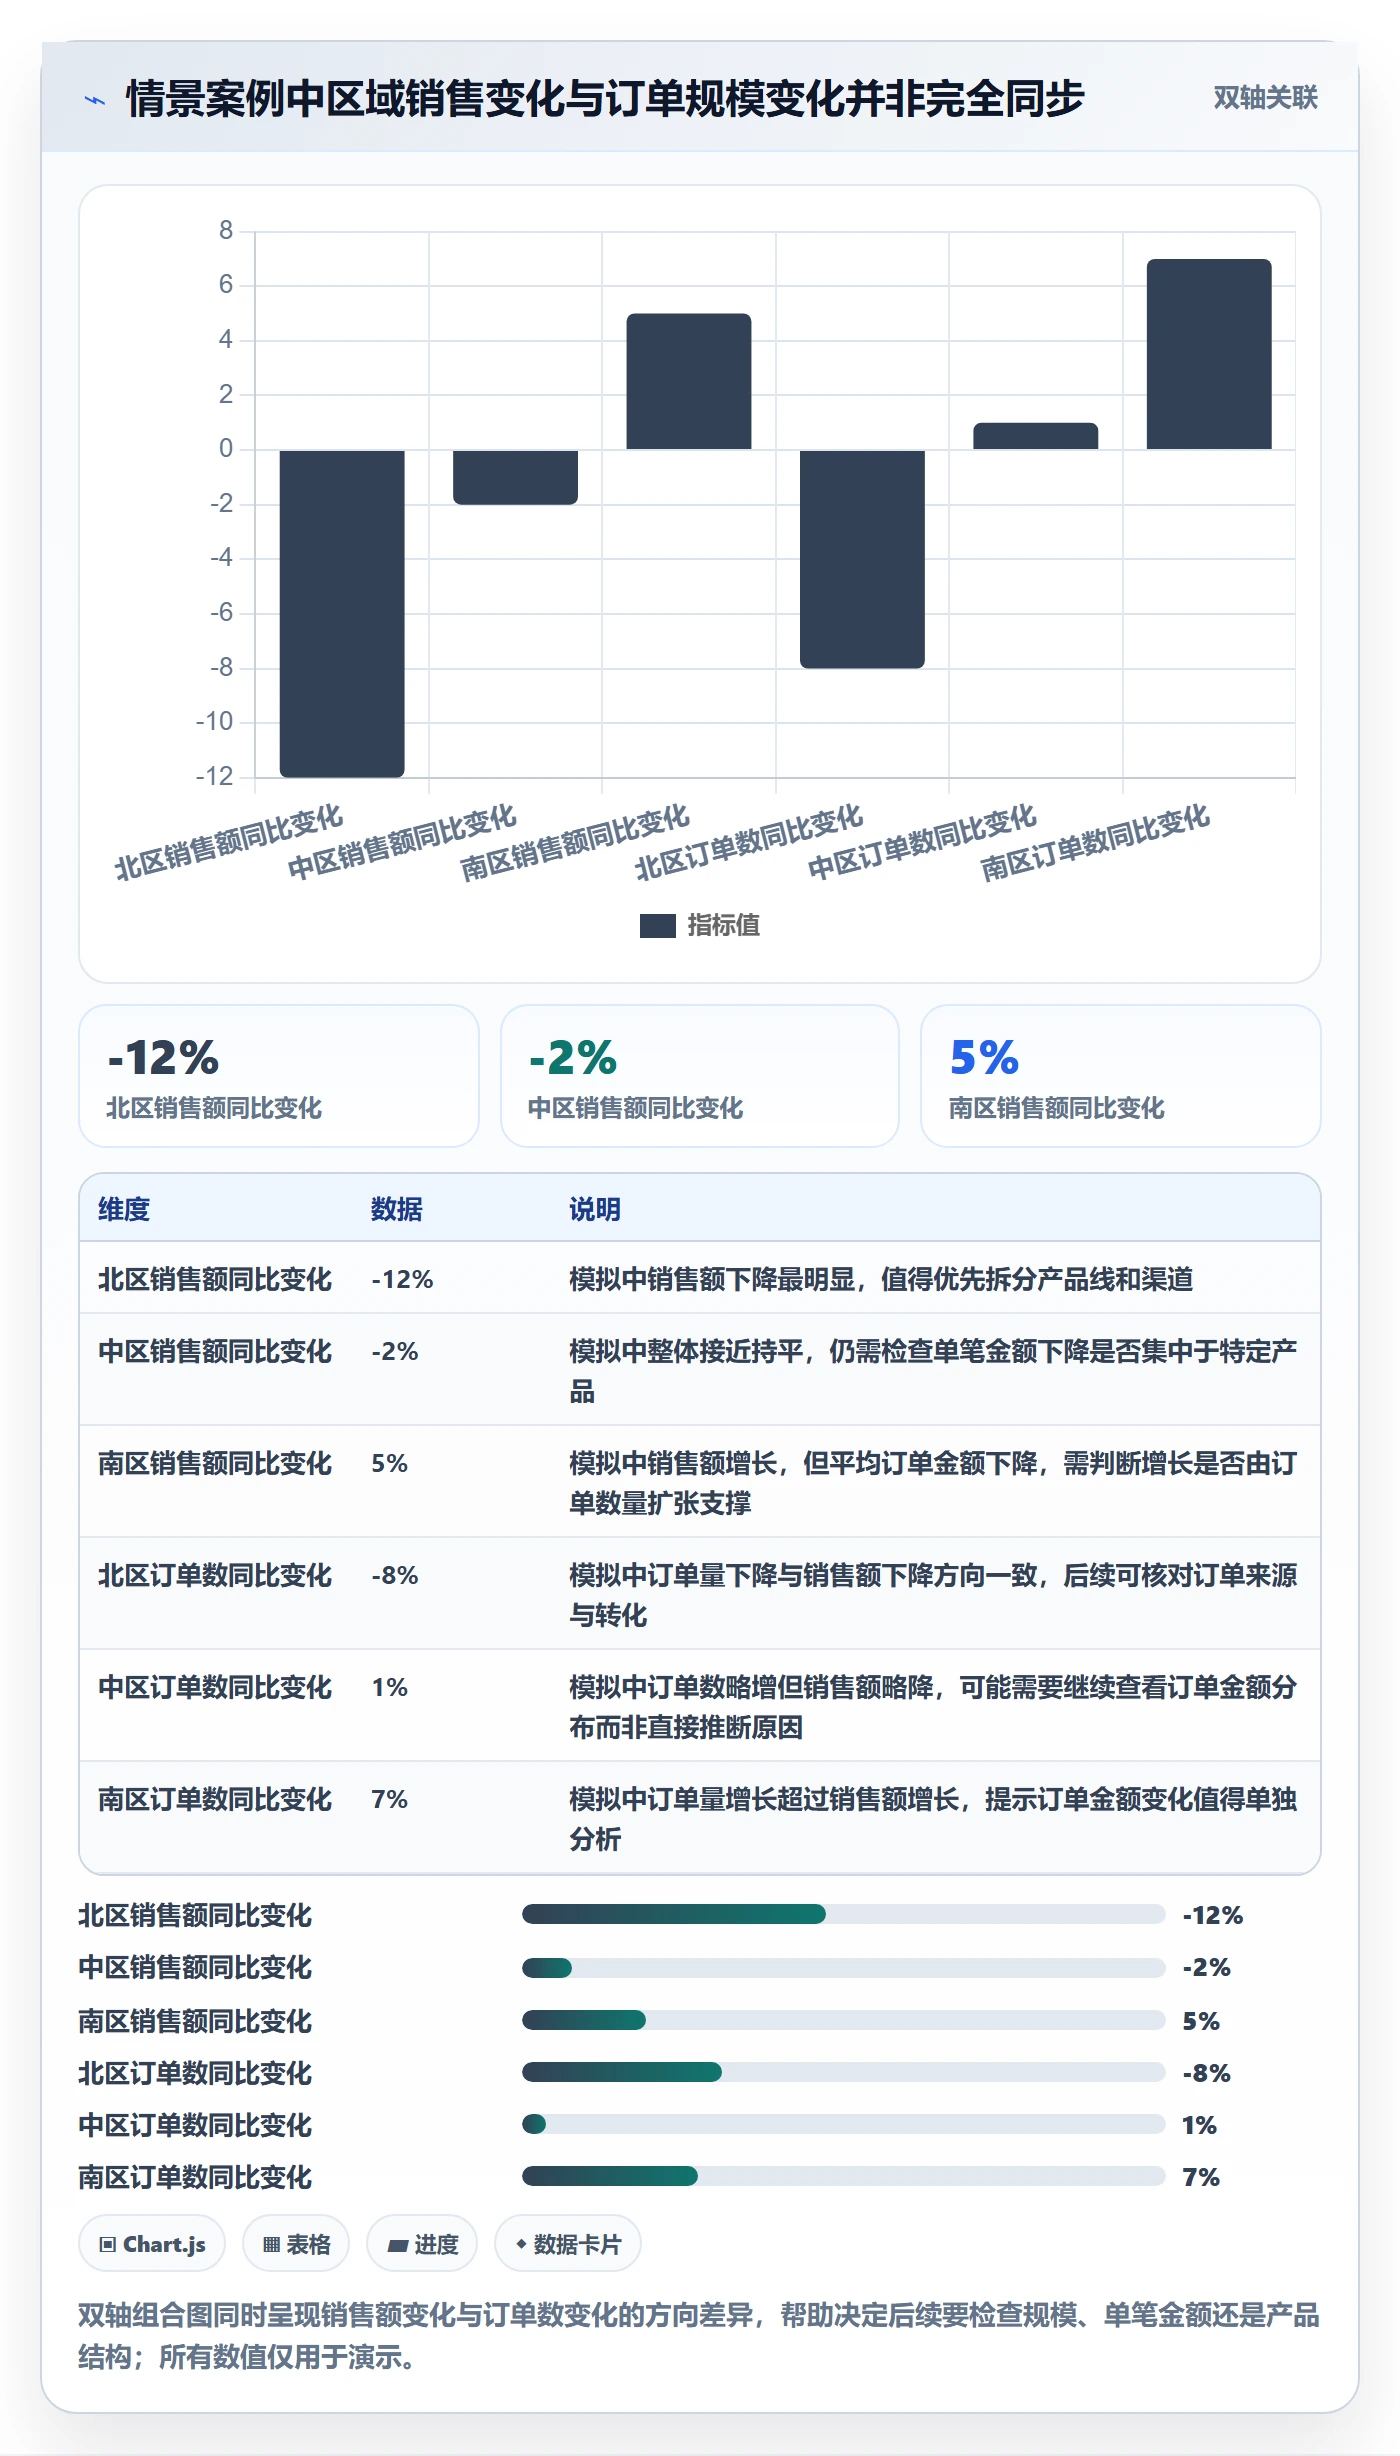The height and width of the screenshot is (2456, 1400).
Task: Click the description 模拟中销售额下降最明显
Action: point(881,1279)
